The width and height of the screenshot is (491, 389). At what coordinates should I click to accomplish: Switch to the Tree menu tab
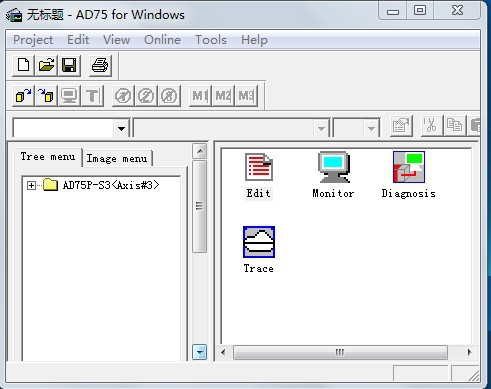pos(48,157)
